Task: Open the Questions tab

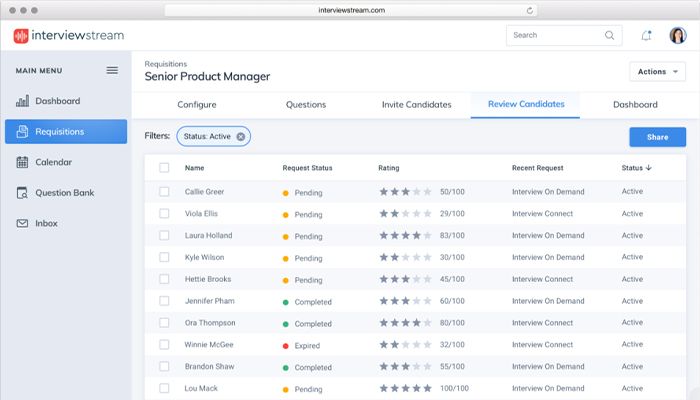Action: click(305, 104)
